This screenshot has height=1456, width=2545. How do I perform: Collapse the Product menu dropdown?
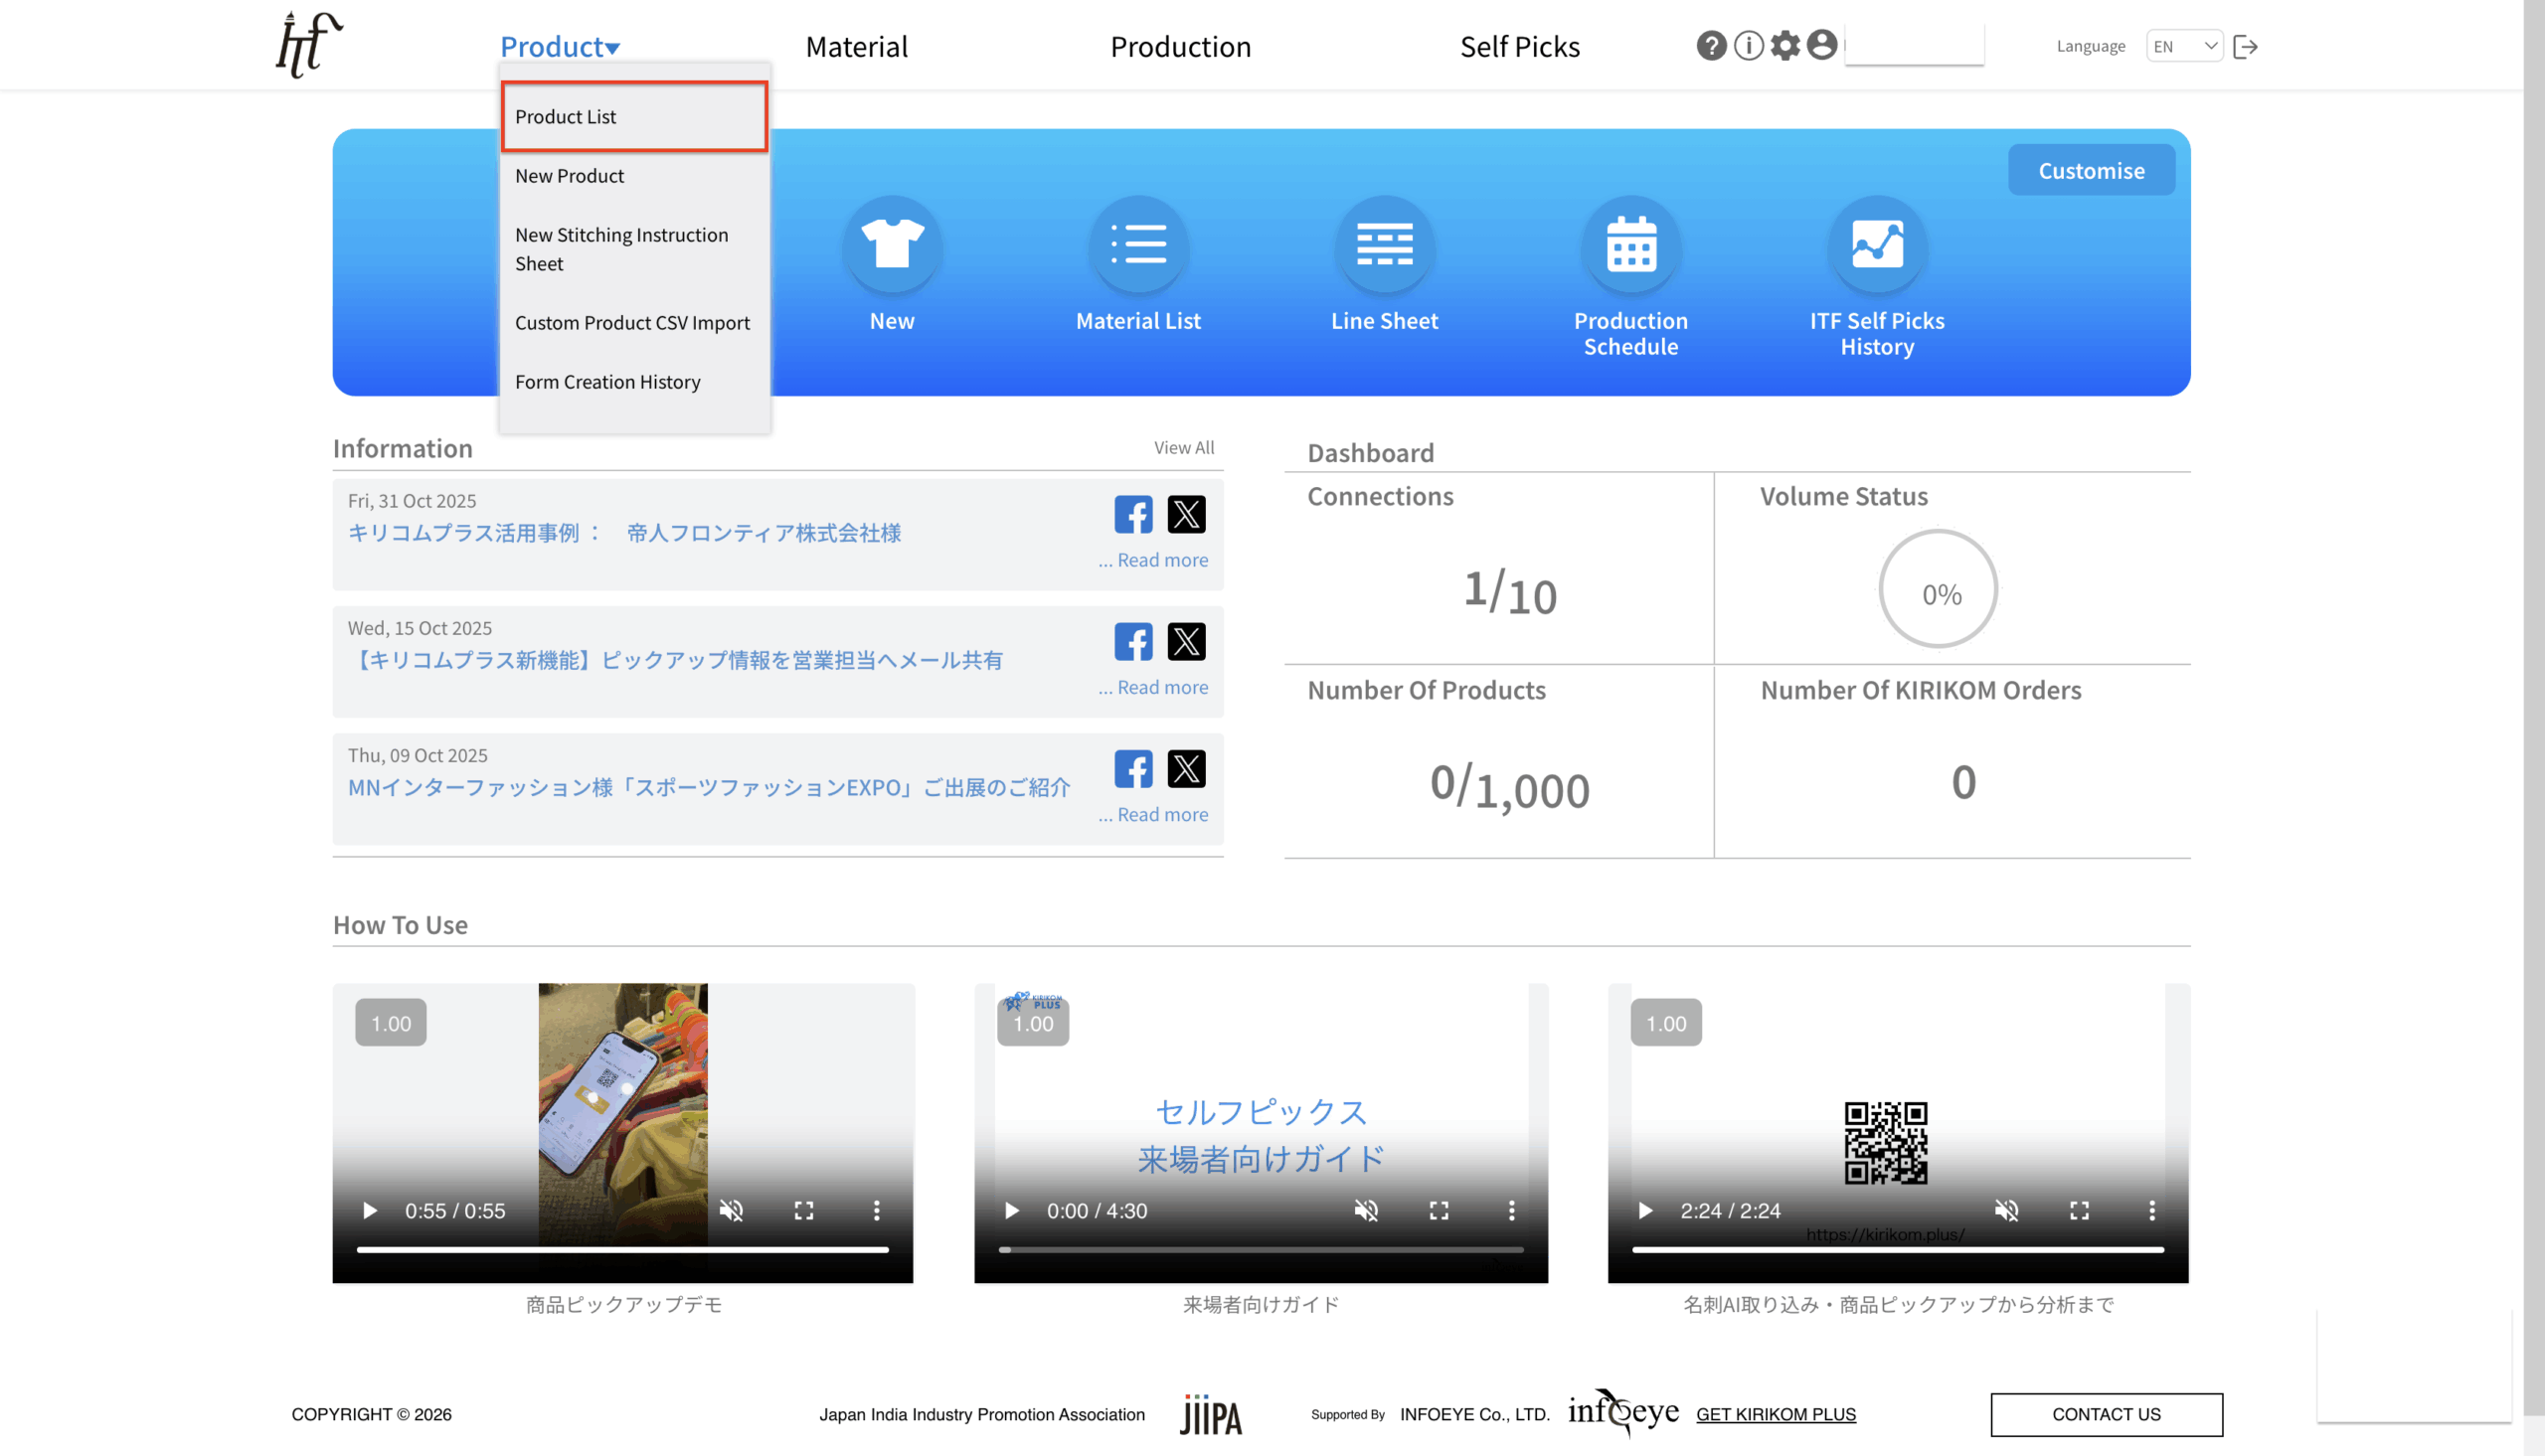pos(560,46)
